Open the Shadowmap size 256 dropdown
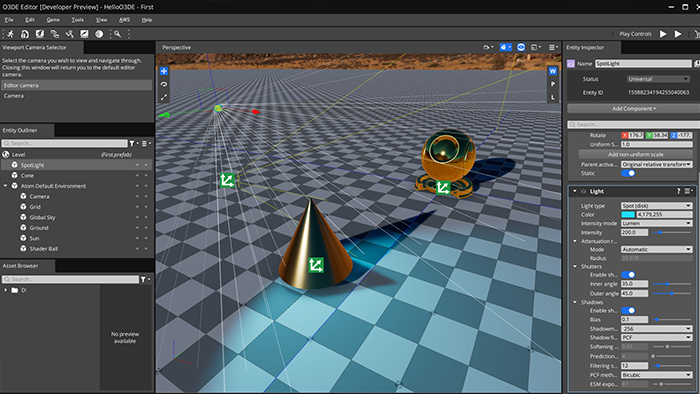This screenshot has height=394, width=700. click(x=657, y=328)
